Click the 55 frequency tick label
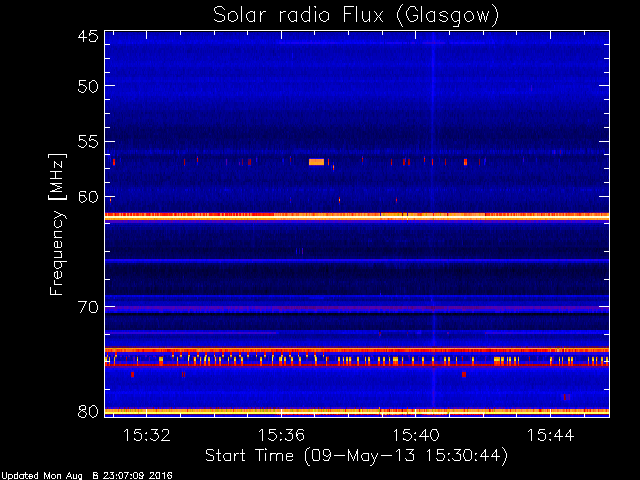This screenshot has height=480, width=640. pyautogui.click(x=88, y=142)
